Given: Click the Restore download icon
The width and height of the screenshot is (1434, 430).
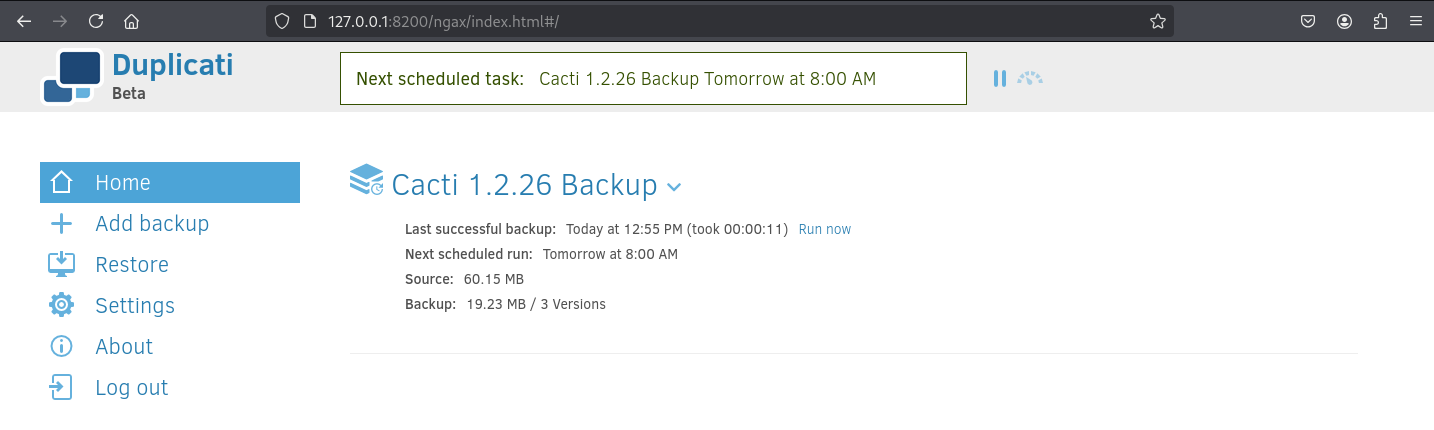Looking at the screenshot, I should click(61, 265).
